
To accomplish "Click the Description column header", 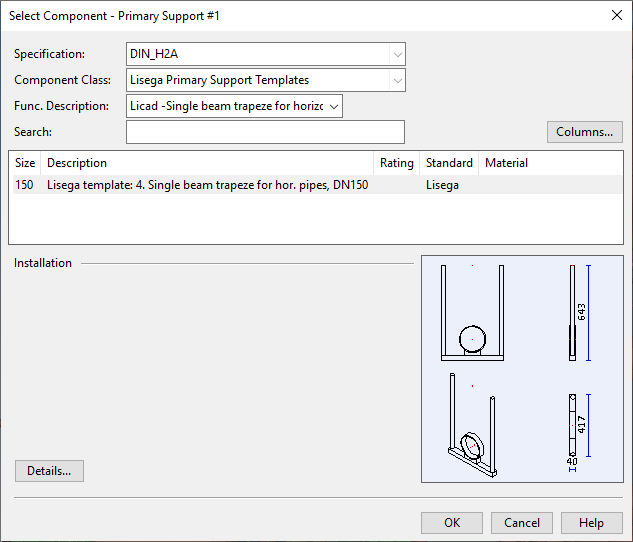I will point(208,163).
